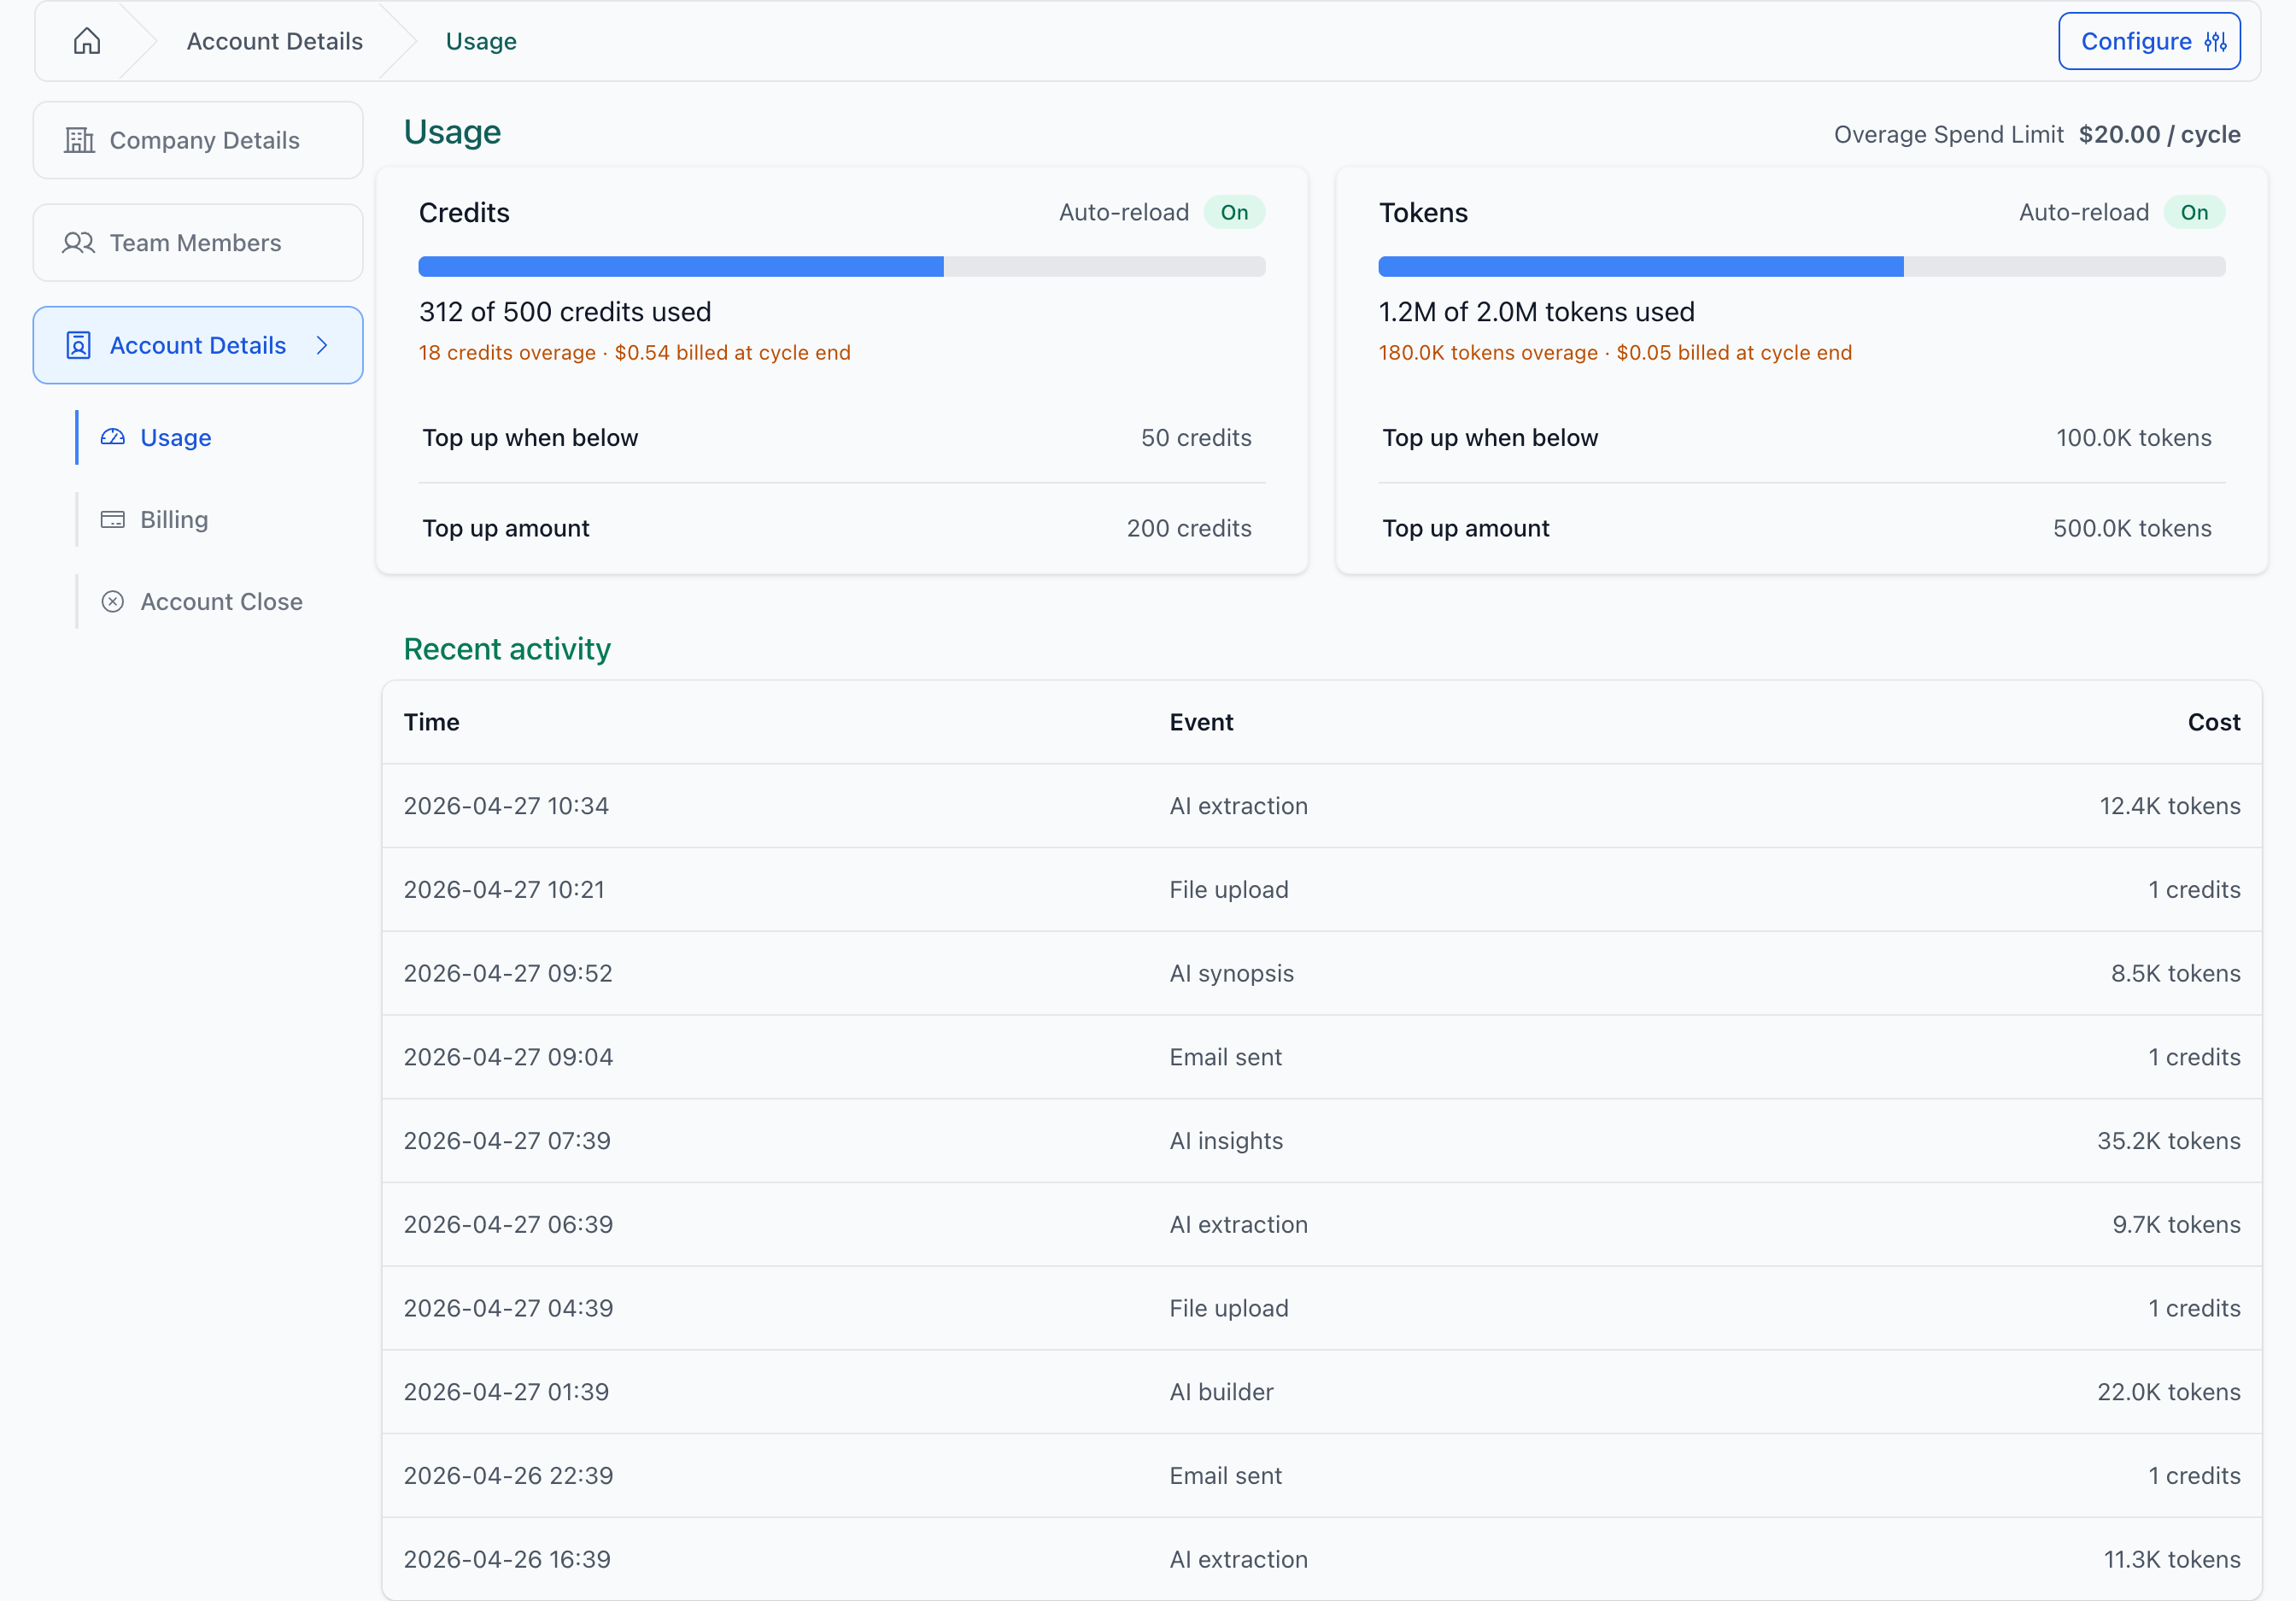Click the '200 credits' top up amount

click(x=1189, y=528)
